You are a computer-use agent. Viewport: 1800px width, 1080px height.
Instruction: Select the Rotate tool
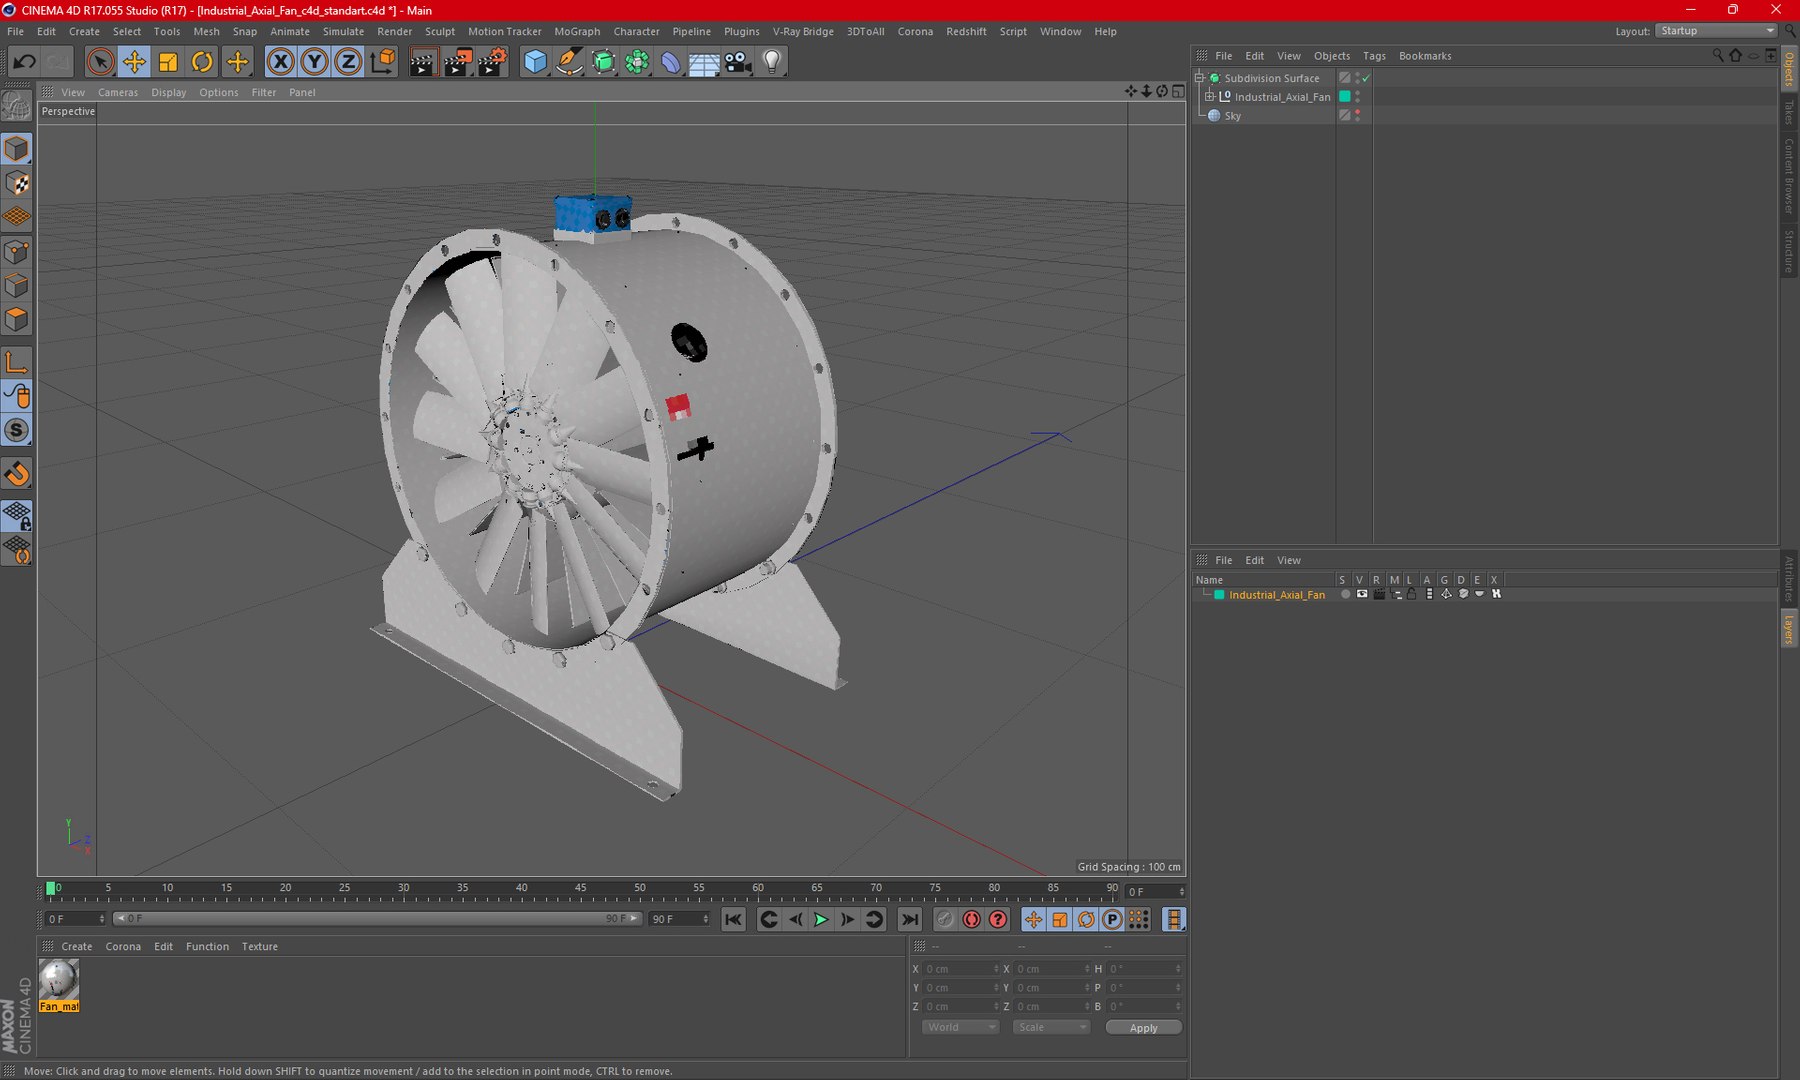pyautogui.click(x=202, y=62)
